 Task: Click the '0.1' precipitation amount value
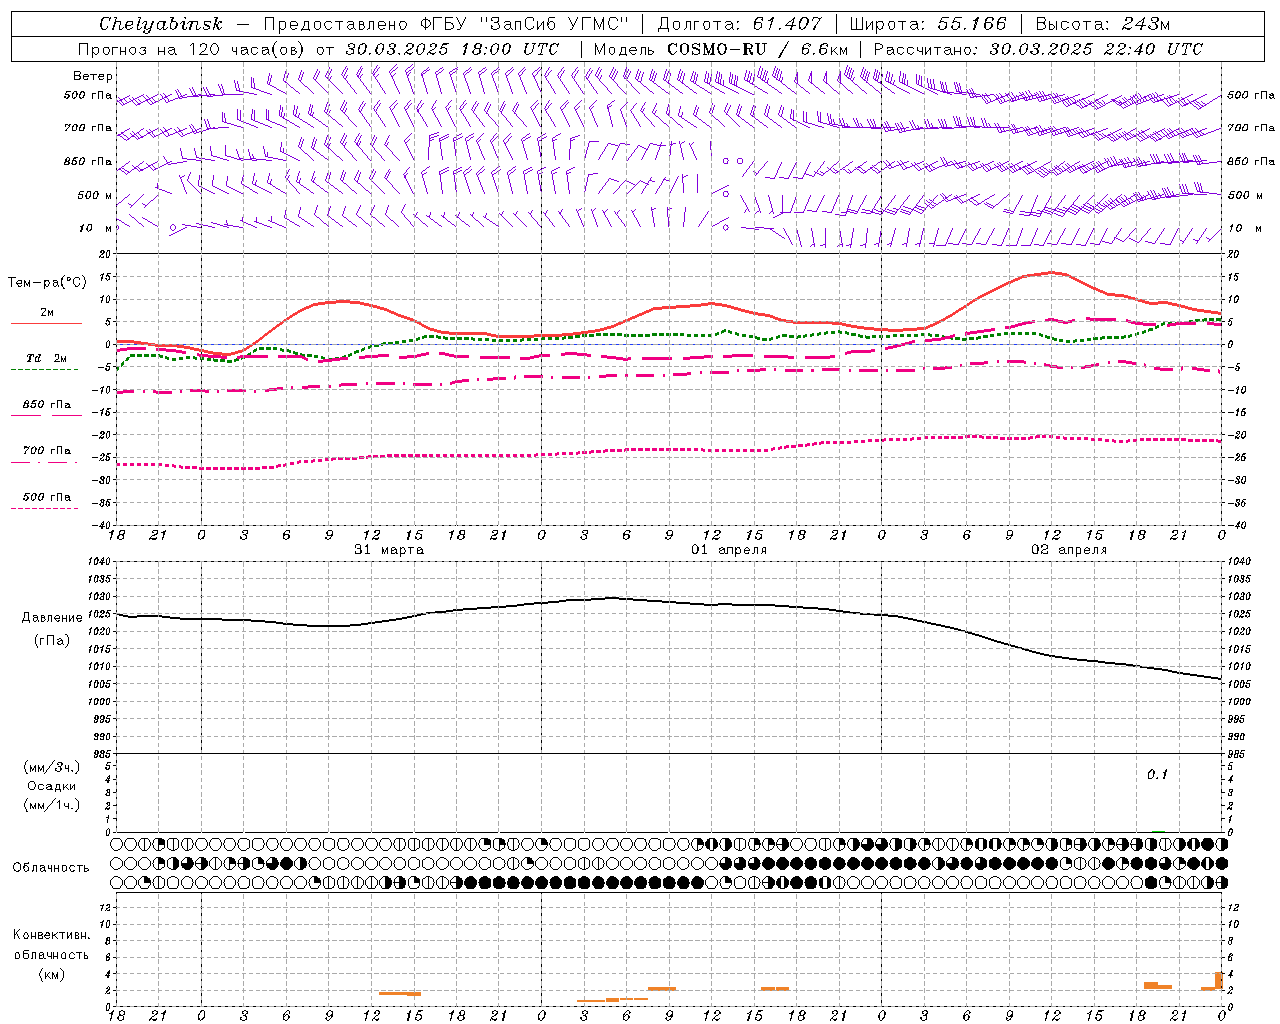pos(1157,775)
